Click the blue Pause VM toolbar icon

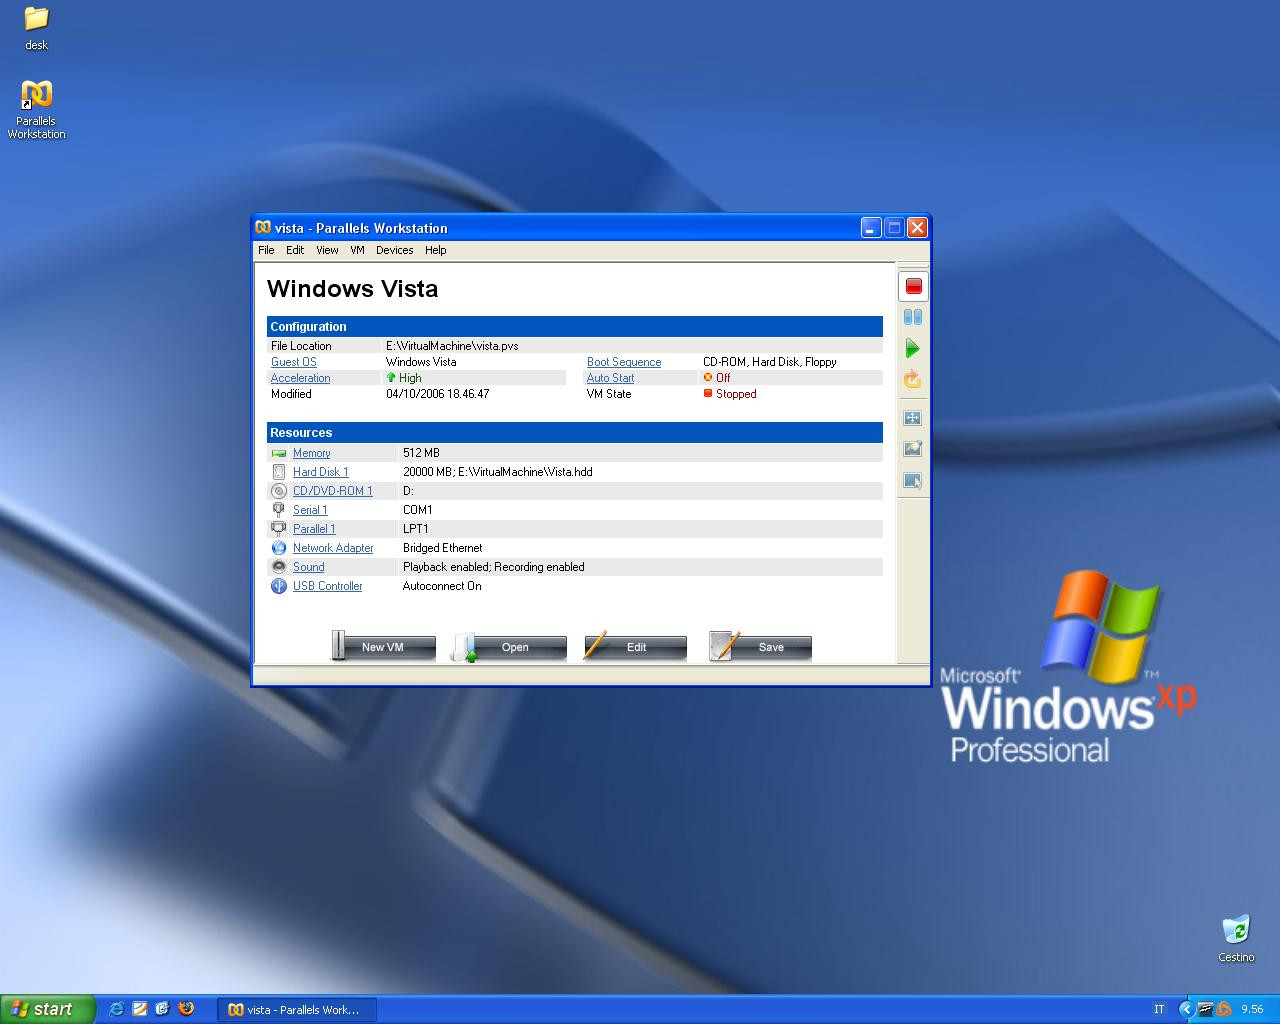point(913,317)
